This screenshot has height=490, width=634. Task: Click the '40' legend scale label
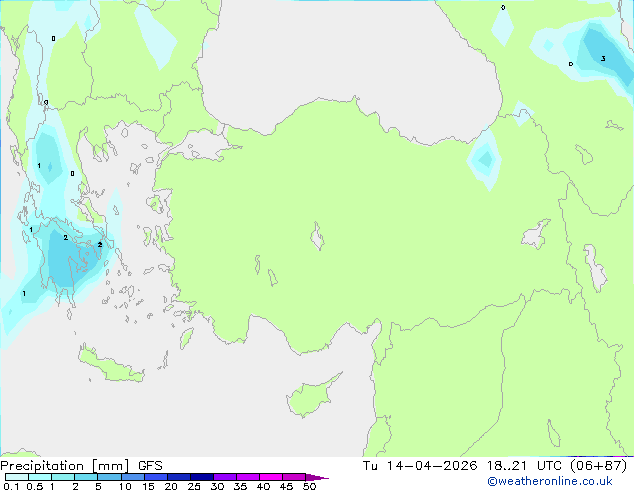coord(263,486)
